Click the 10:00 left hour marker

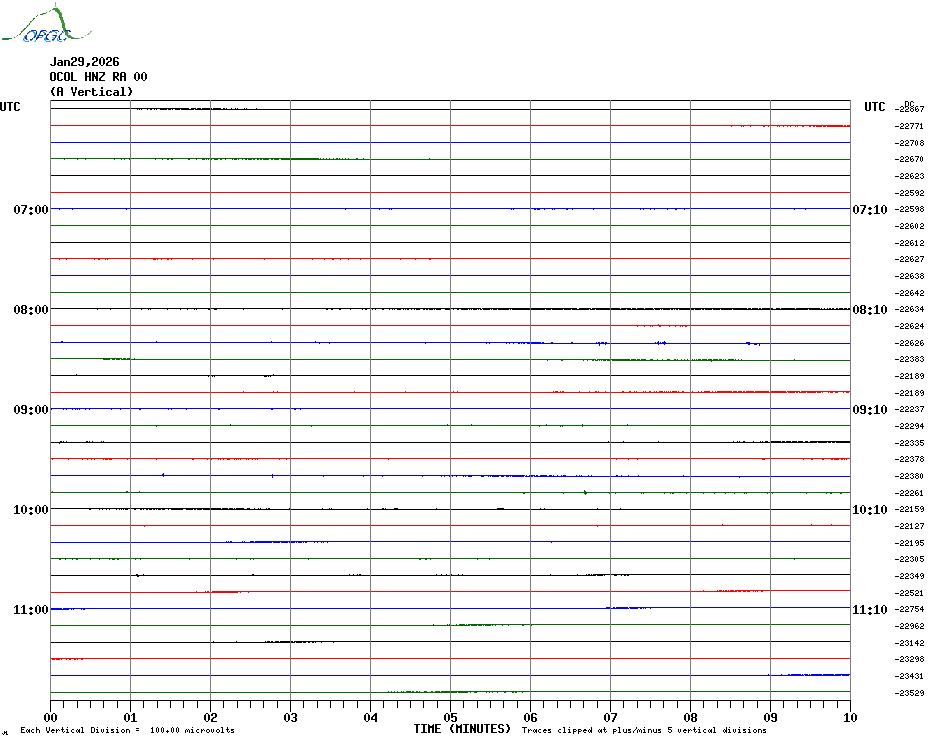click(31, 510)
